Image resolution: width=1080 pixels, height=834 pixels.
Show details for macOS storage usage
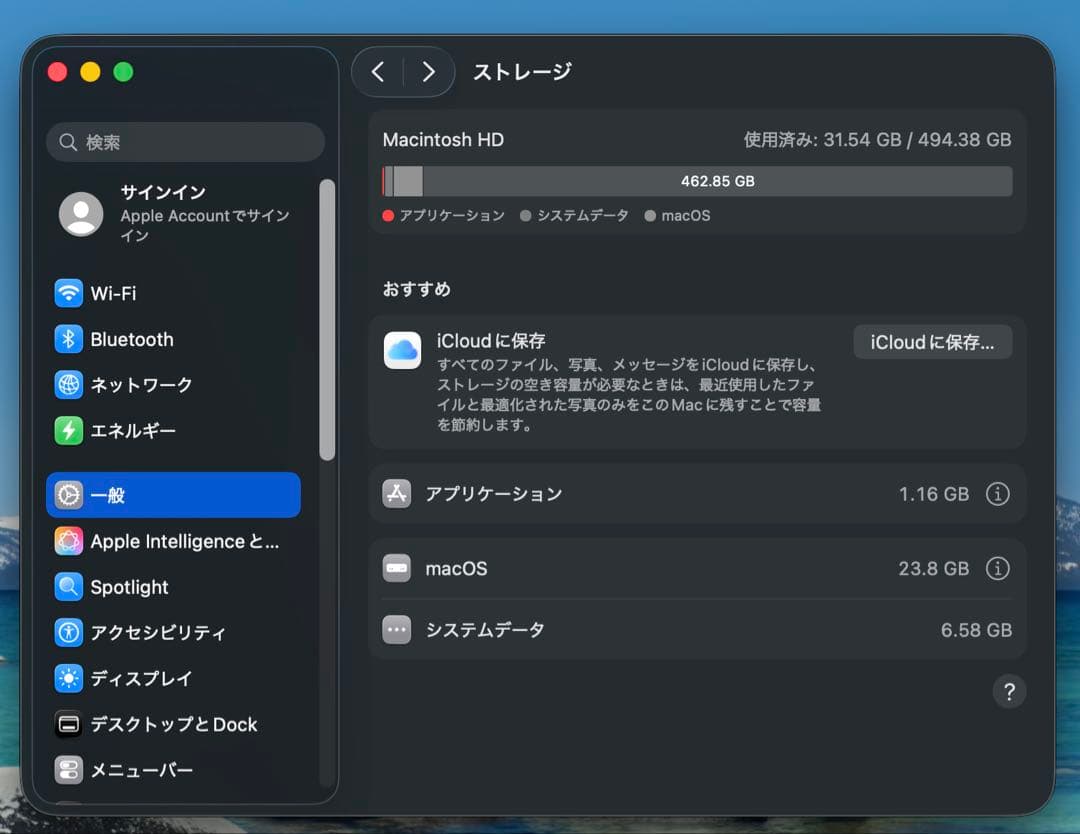point(997,568)
